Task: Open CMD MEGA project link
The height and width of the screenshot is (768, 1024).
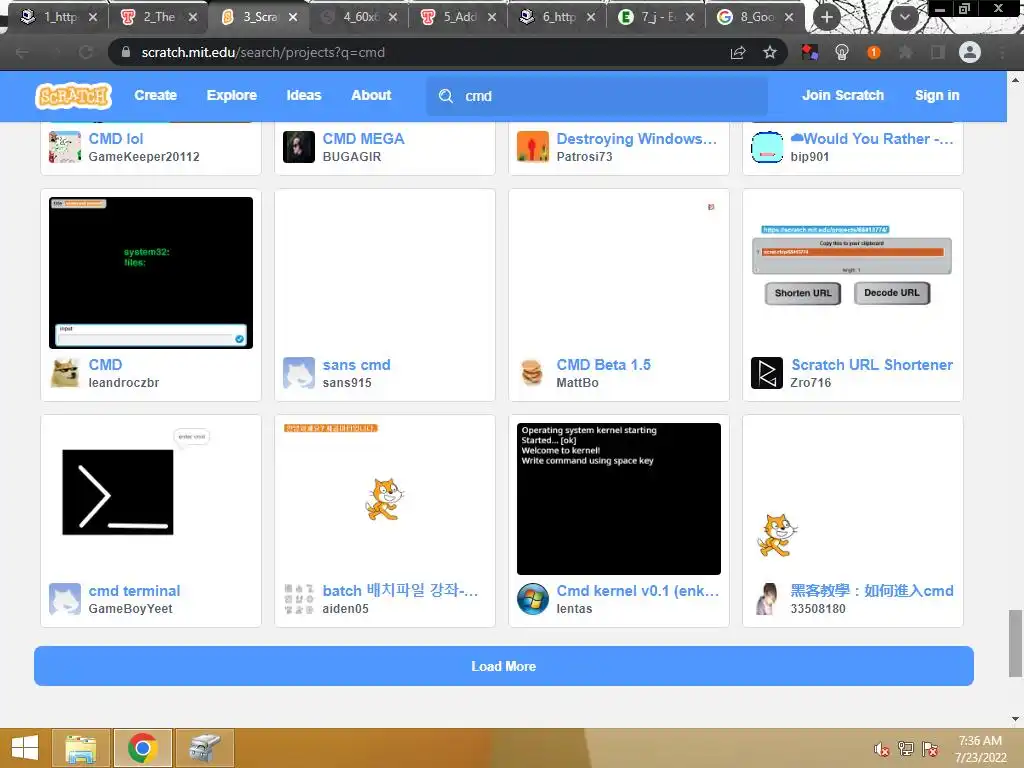Action: [x=363, y=138]
